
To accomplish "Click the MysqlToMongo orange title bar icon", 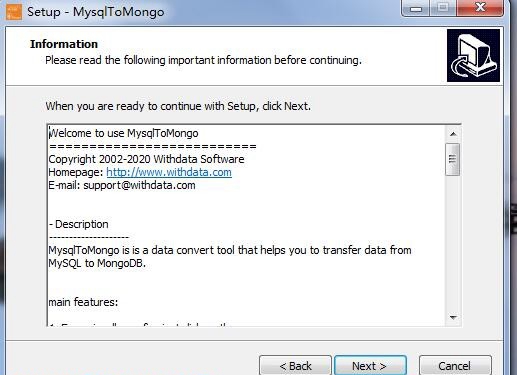I will (x=14, y=12).
